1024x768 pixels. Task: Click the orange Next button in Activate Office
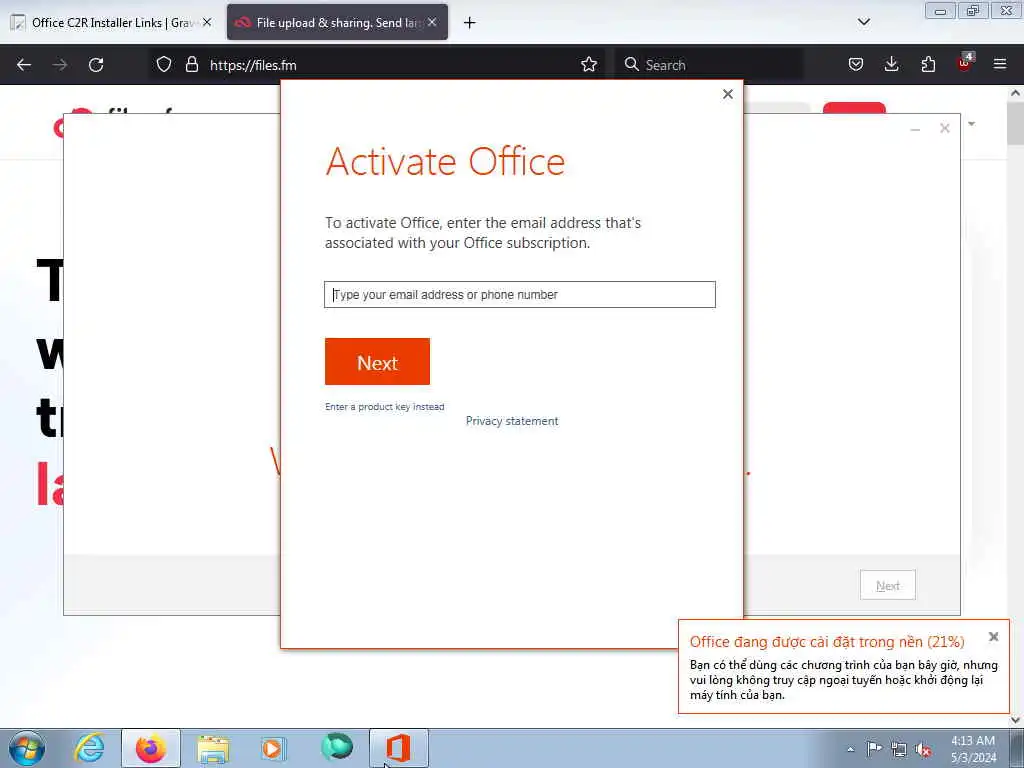click(377, 361)
